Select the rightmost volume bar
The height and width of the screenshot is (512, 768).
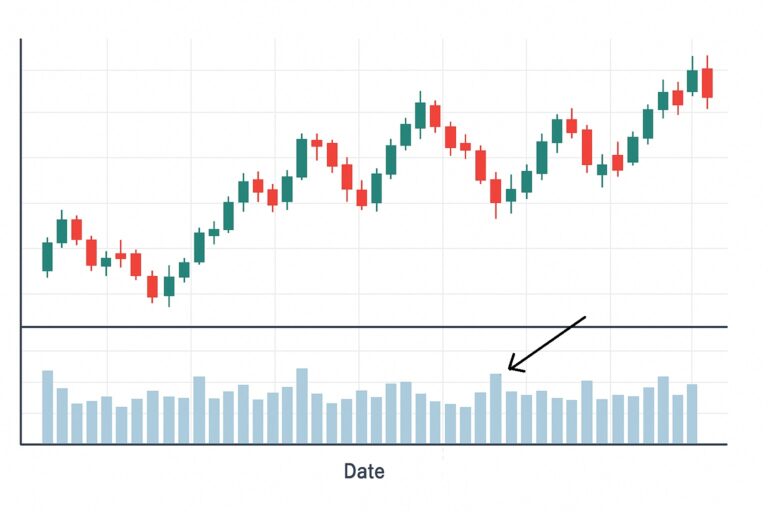[x=692, y=413]
